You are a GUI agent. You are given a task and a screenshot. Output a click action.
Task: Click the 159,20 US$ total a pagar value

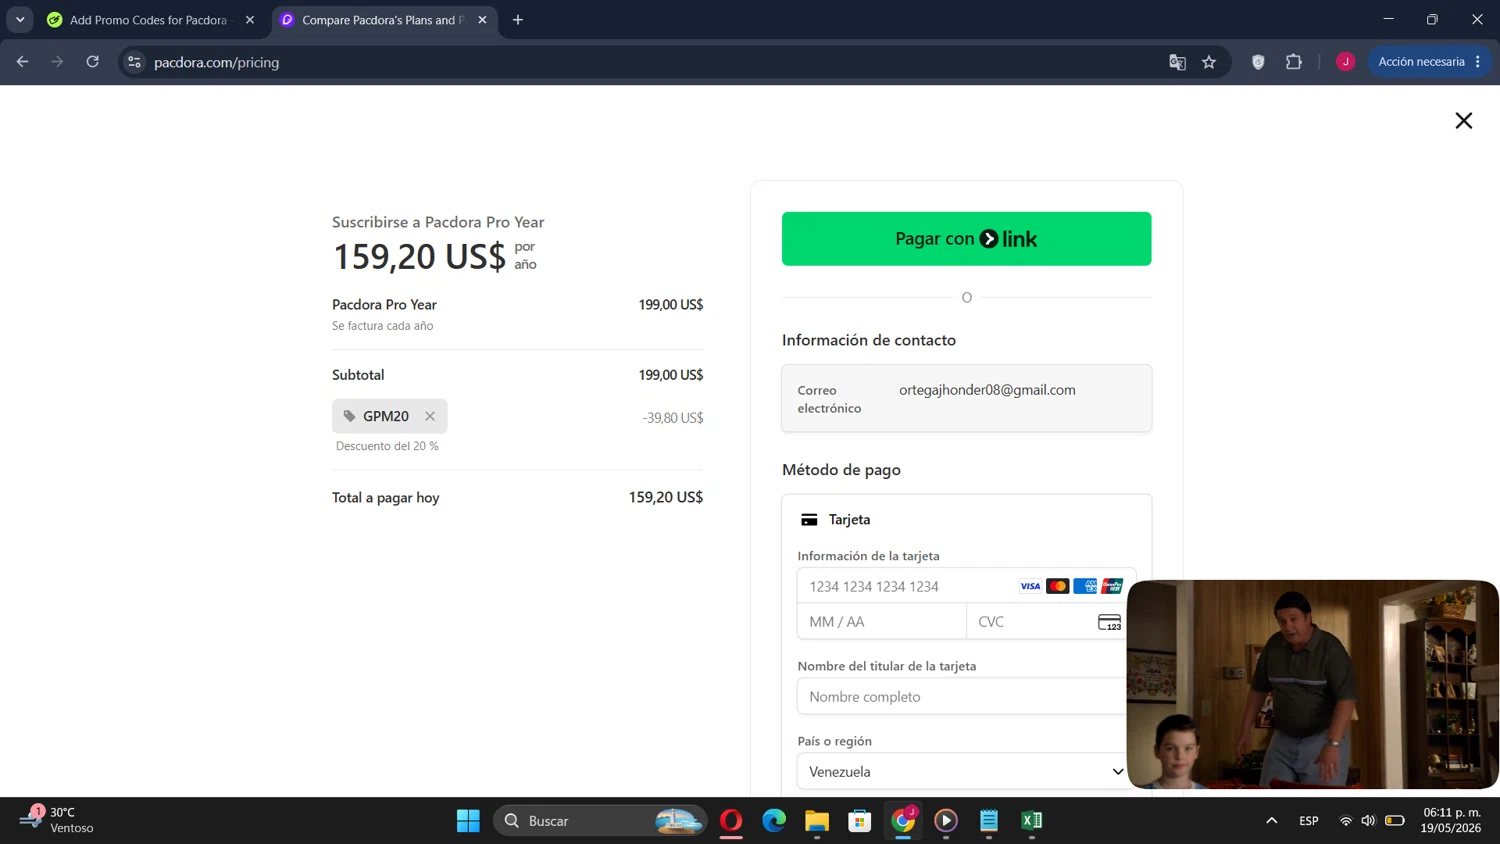point(666,497)
